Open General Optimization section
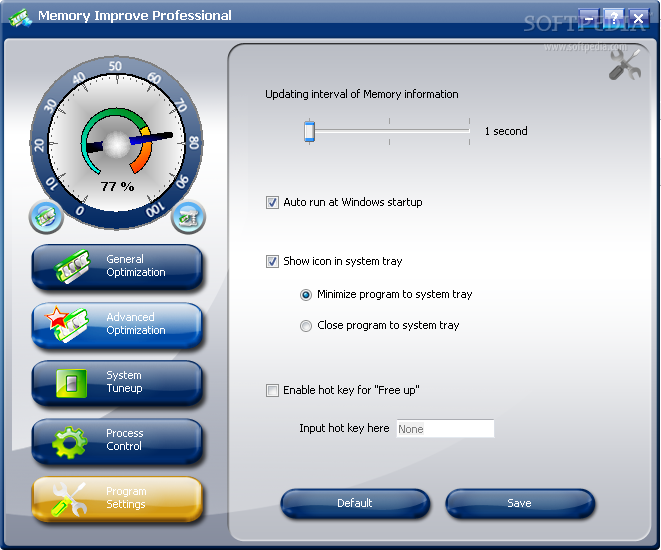 pyautogui.click(x=118, y=266)
